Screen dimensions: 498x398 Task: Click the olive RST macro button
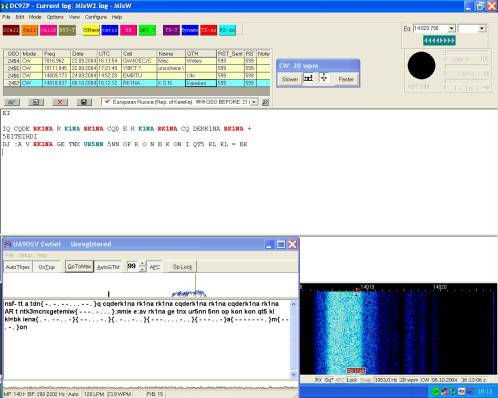tap(67, 30)
